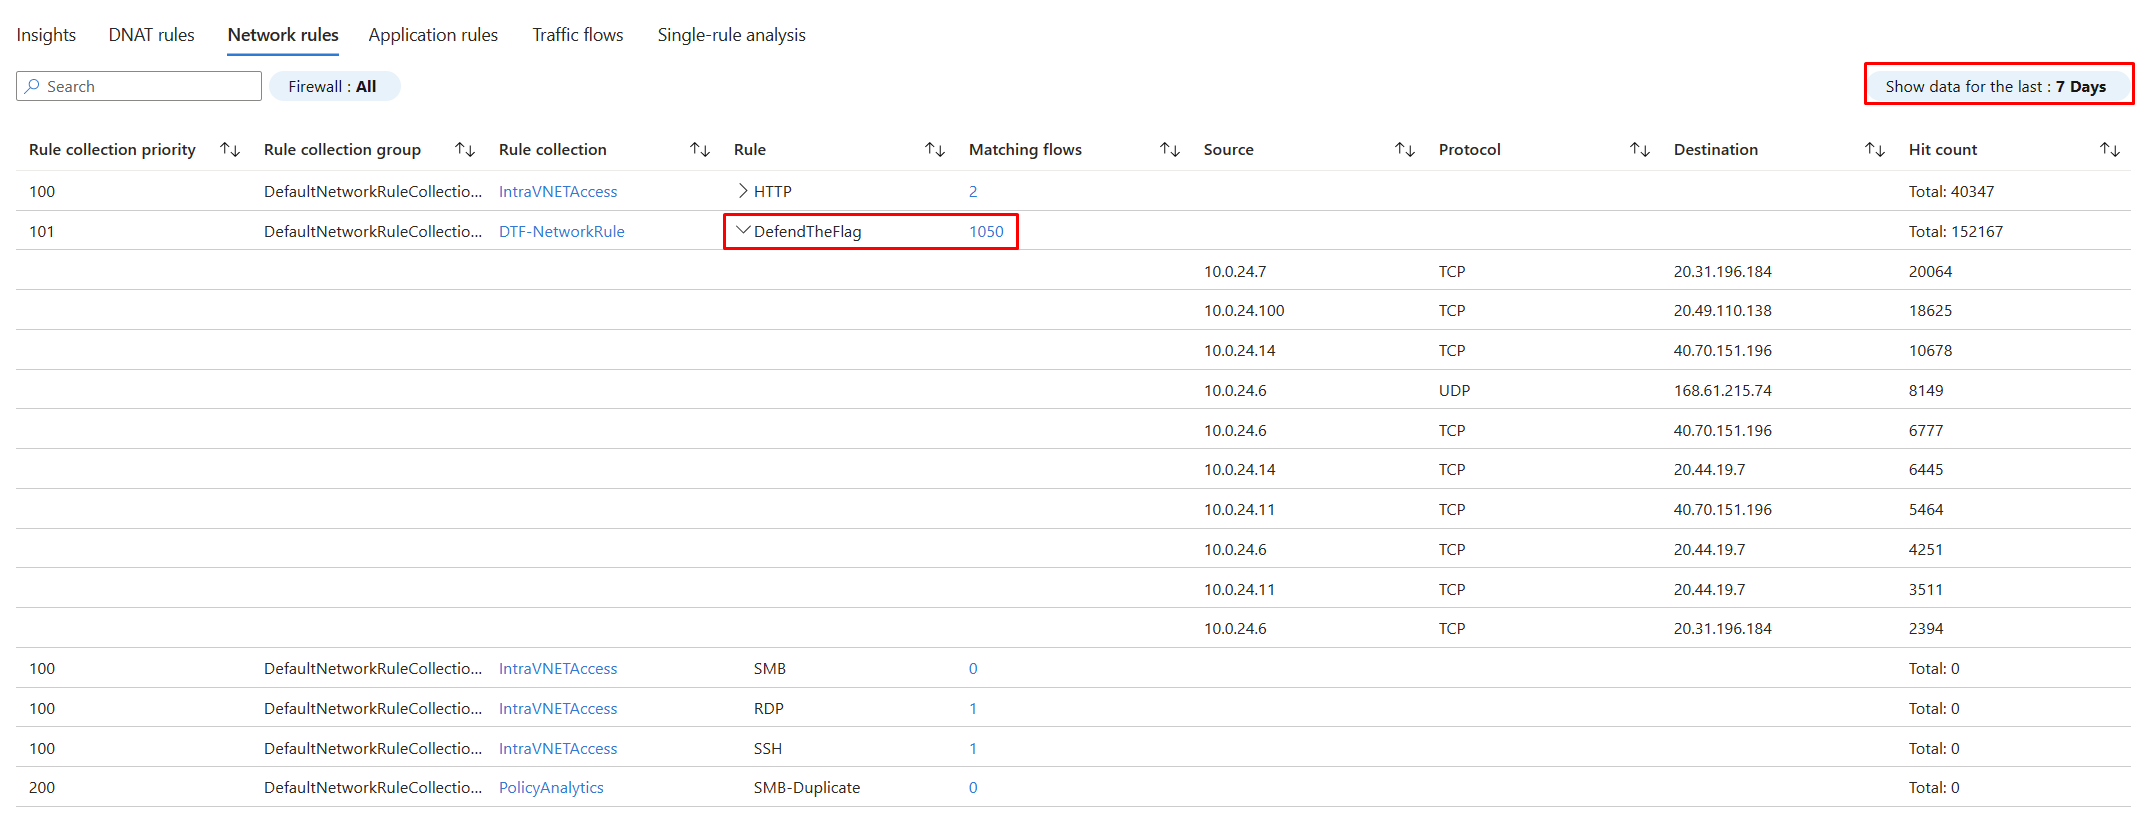Switch to the Traffic flows tab
Image resolution: width=2148 pixels, height=820 pixels.
pyautogui.click(x=577, y=35)
